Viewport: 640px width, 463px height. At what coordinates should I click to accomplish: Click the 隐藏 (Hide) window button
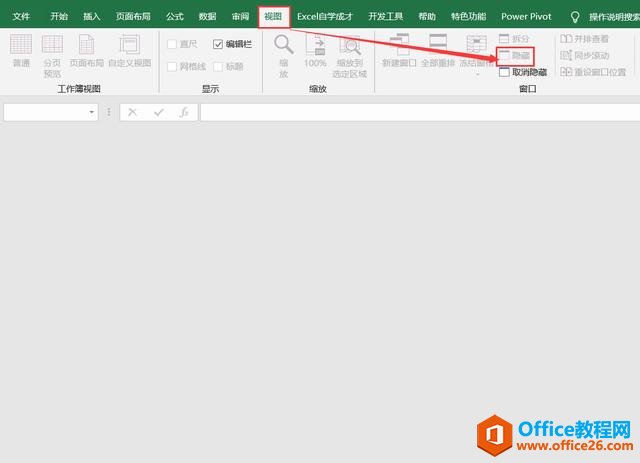click(x=515, y=56)
